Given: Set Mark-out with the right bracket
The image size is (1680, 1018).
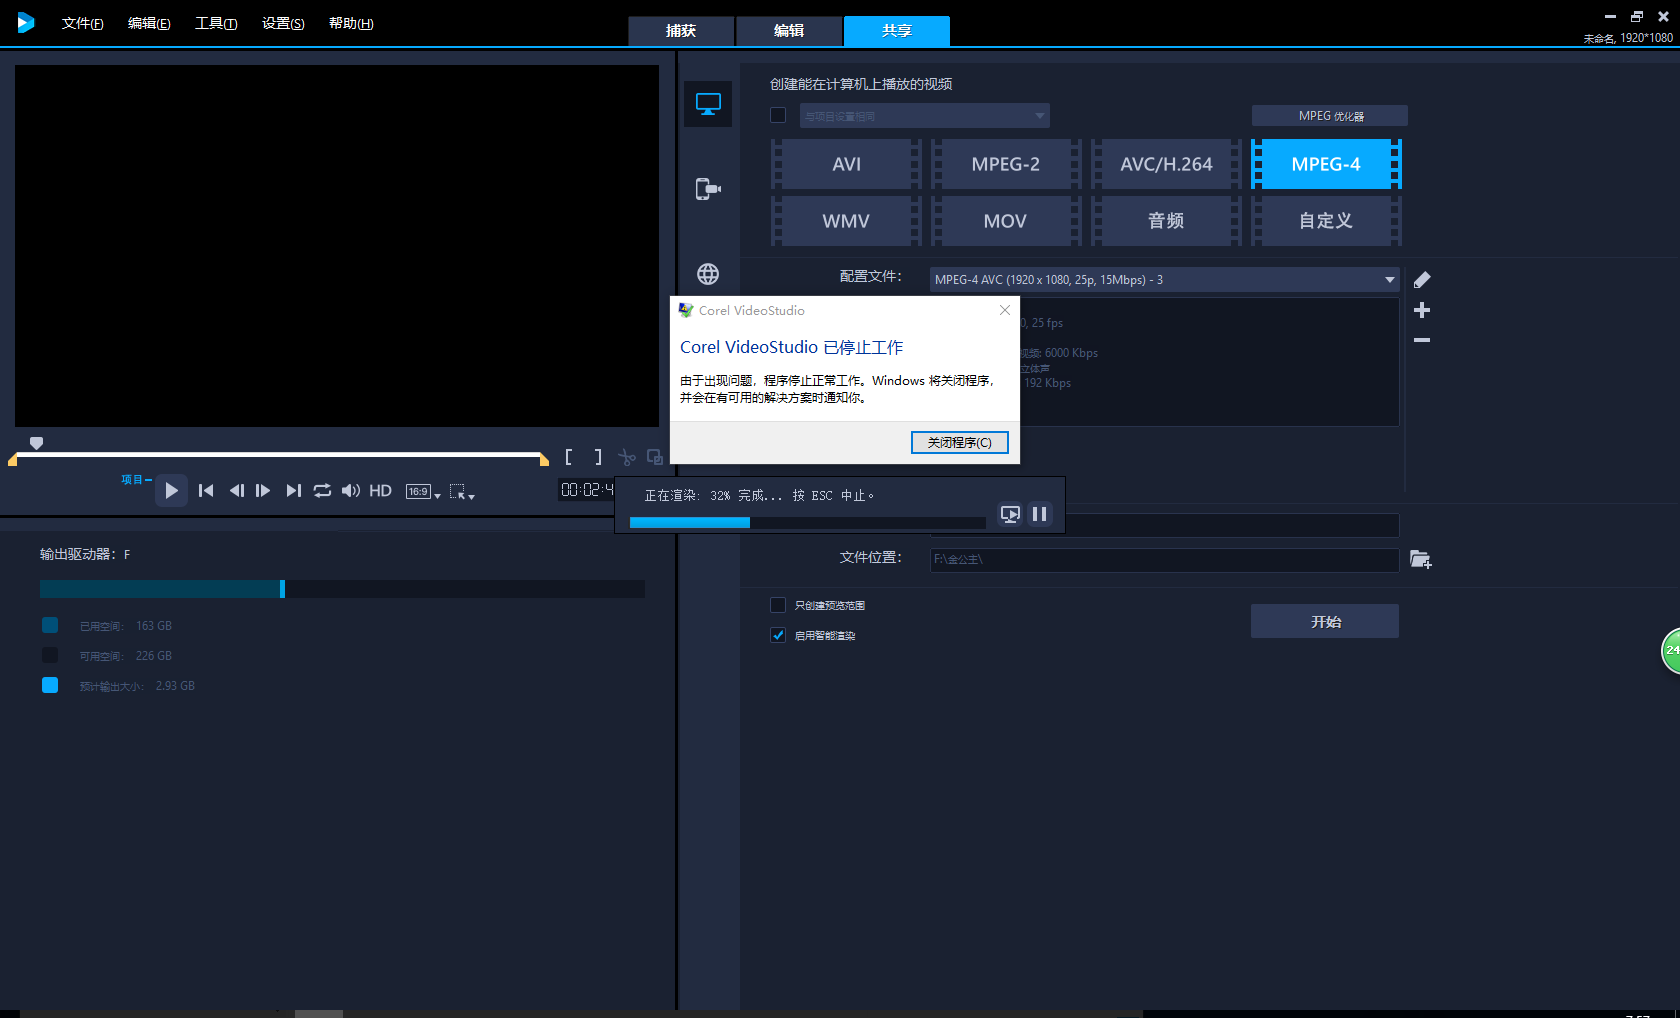Looking at the screenshot, I should (x=598, y=457).
